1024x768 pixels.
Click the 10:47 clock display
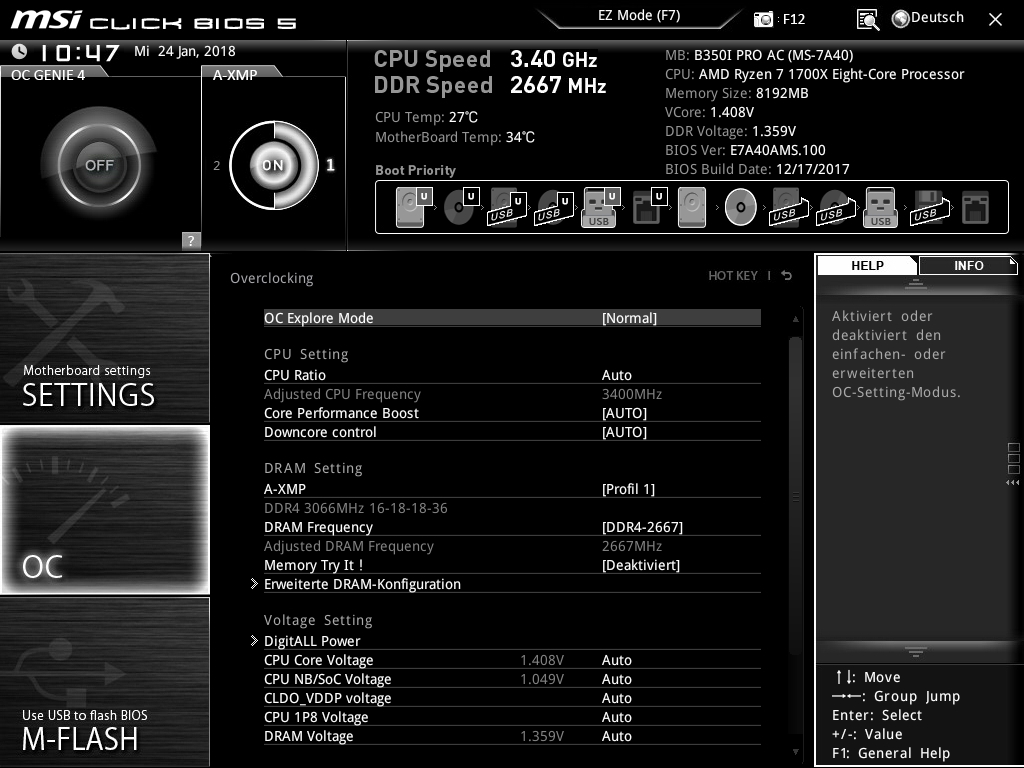[79, 52]
